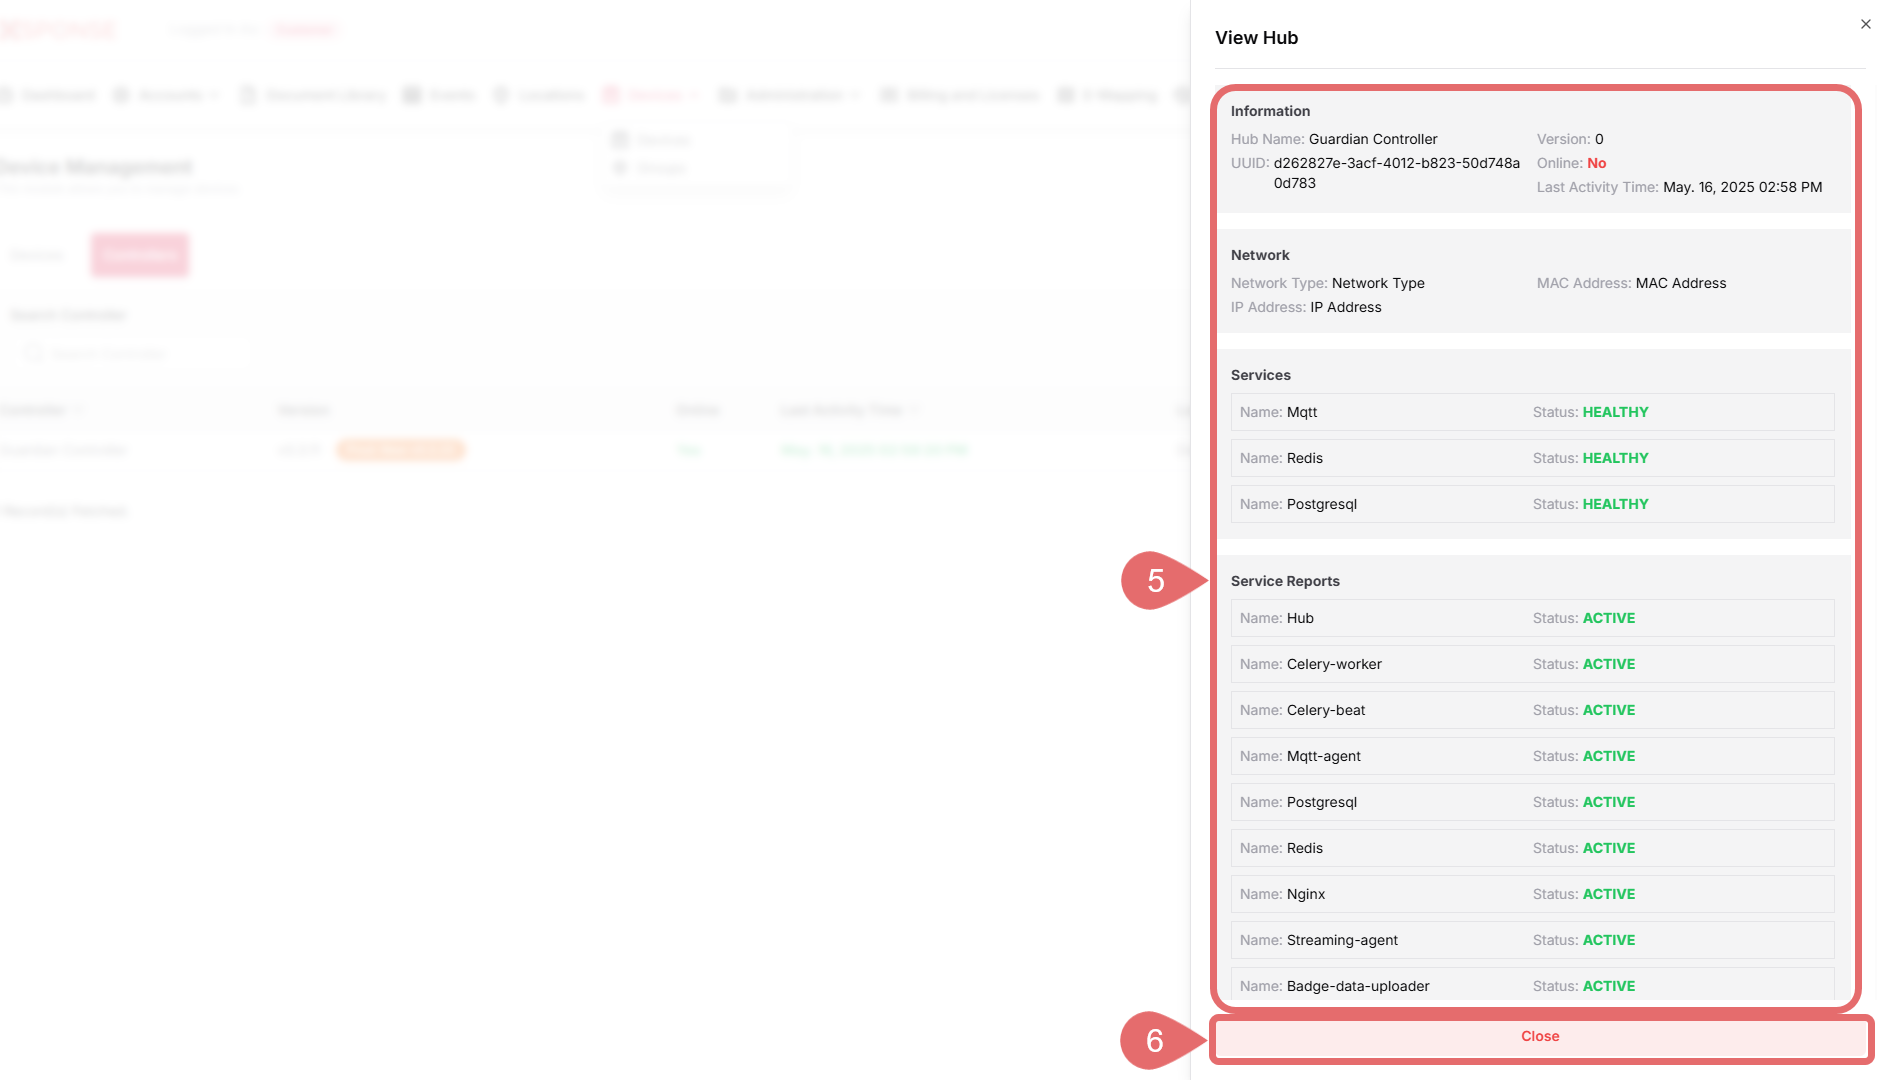Viewport: 1877px width, 1080px height.
Task: Switch to the Controllers tab
Action: pos(140,255)
